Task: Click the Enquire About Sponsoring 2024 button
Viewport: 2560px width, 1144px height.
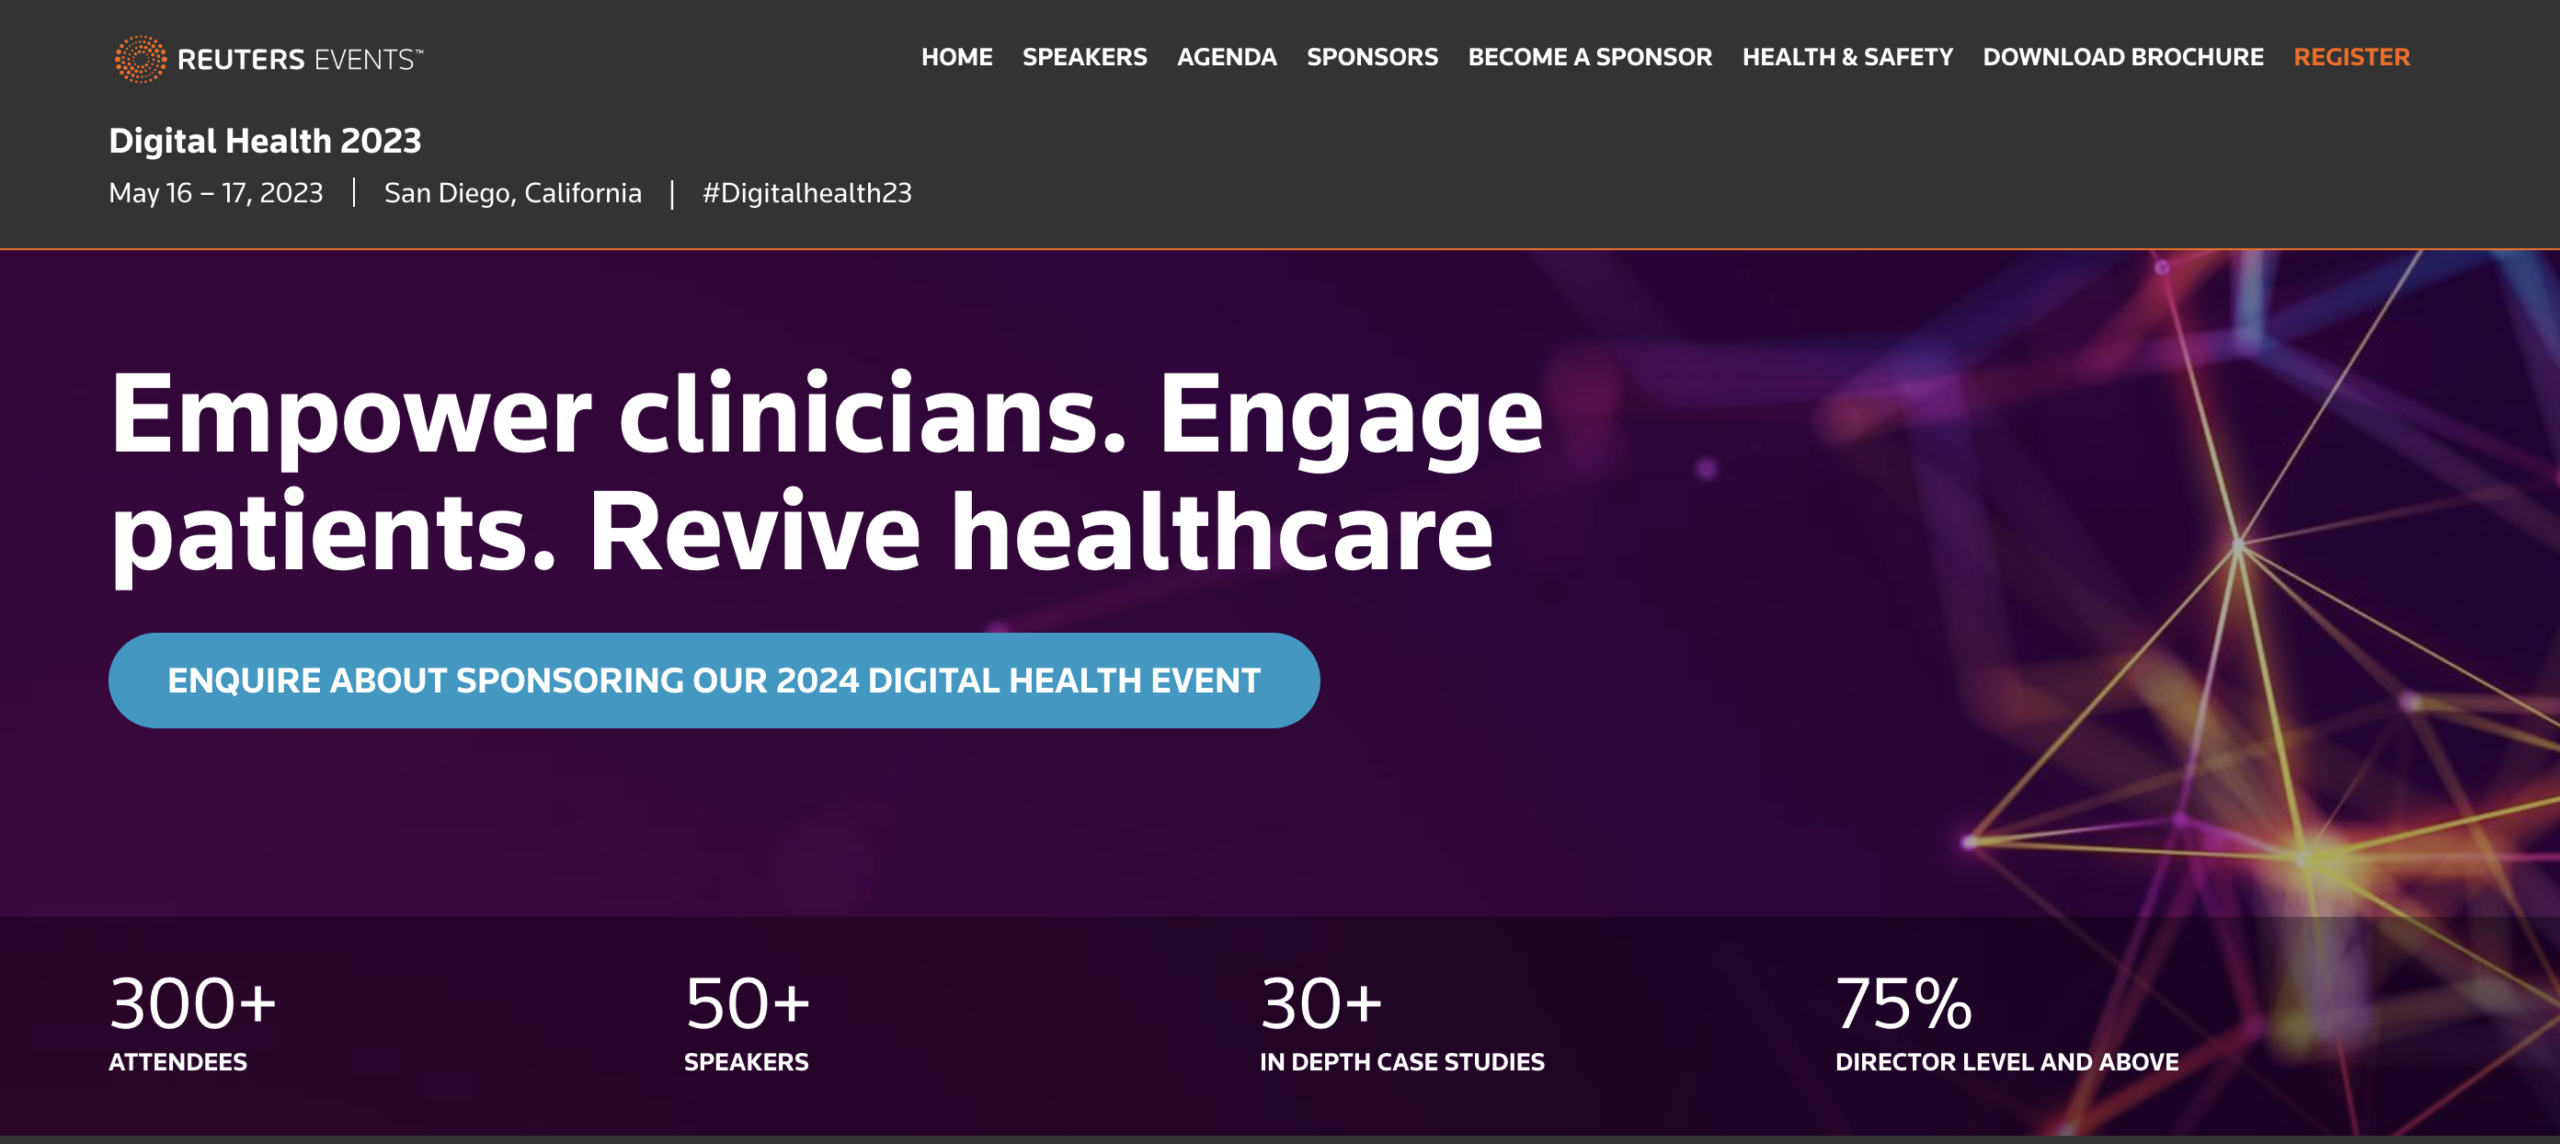Action: point(714,680)
